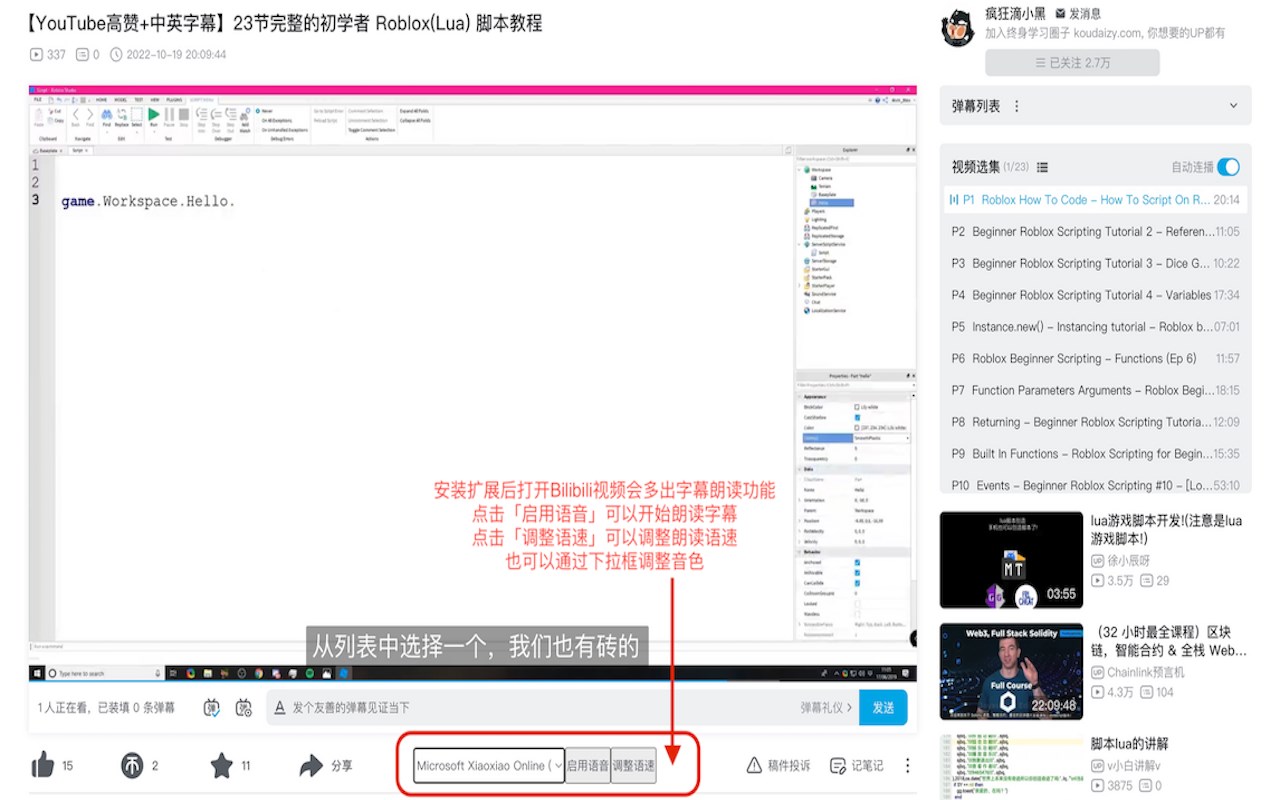Open FILE menu in Roblox Studio
Image resolution: width=1280 pixels, height=800 pixels.
click(38, 100)
